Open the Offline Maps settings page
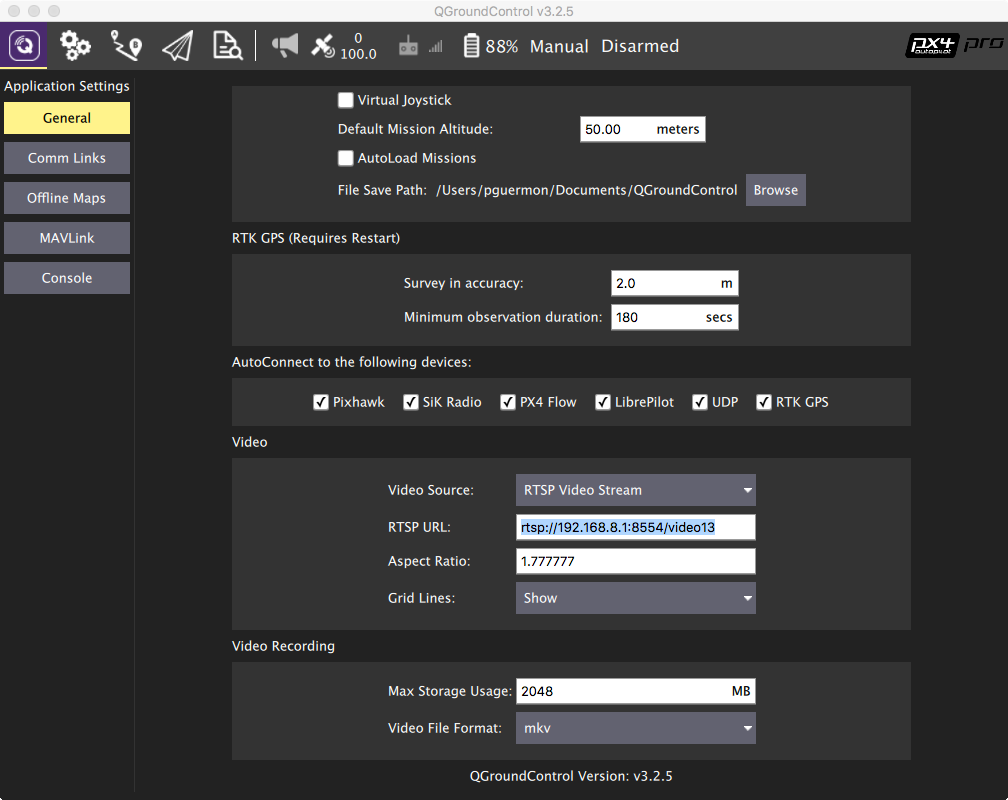1008x800 pixels. click(x=67, y=198)
